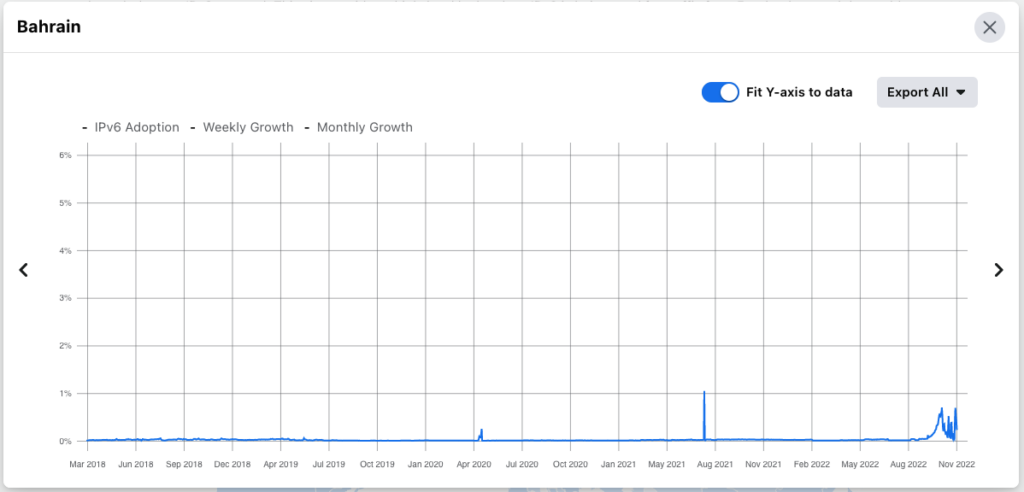The image size is (1024, 492).
Task: Go to next country with right arrow
Action: (x=997, y=270)
